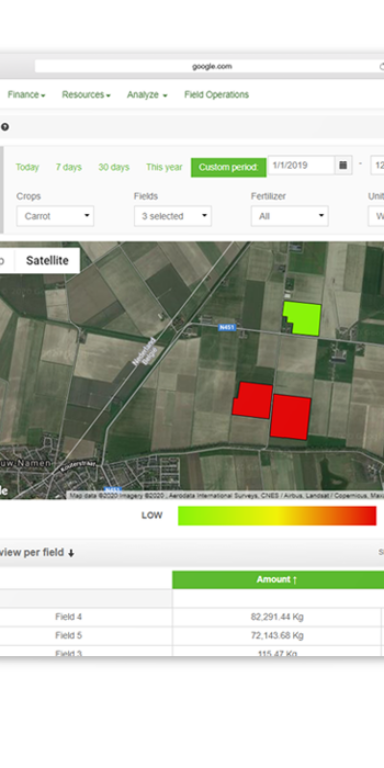Viewport: 384px width, 768px height.
Task: Open the Resources menu
Action: (86, 95)
